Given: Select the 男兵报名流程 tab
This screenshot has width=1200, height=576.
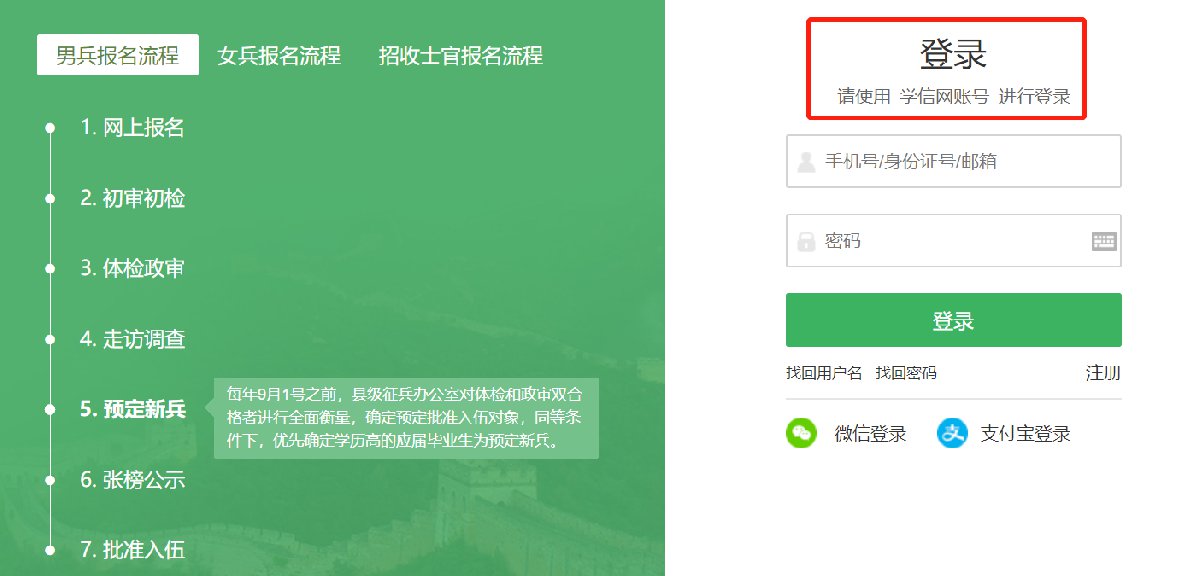Looking at the screenshot, I should click(118, 55).
